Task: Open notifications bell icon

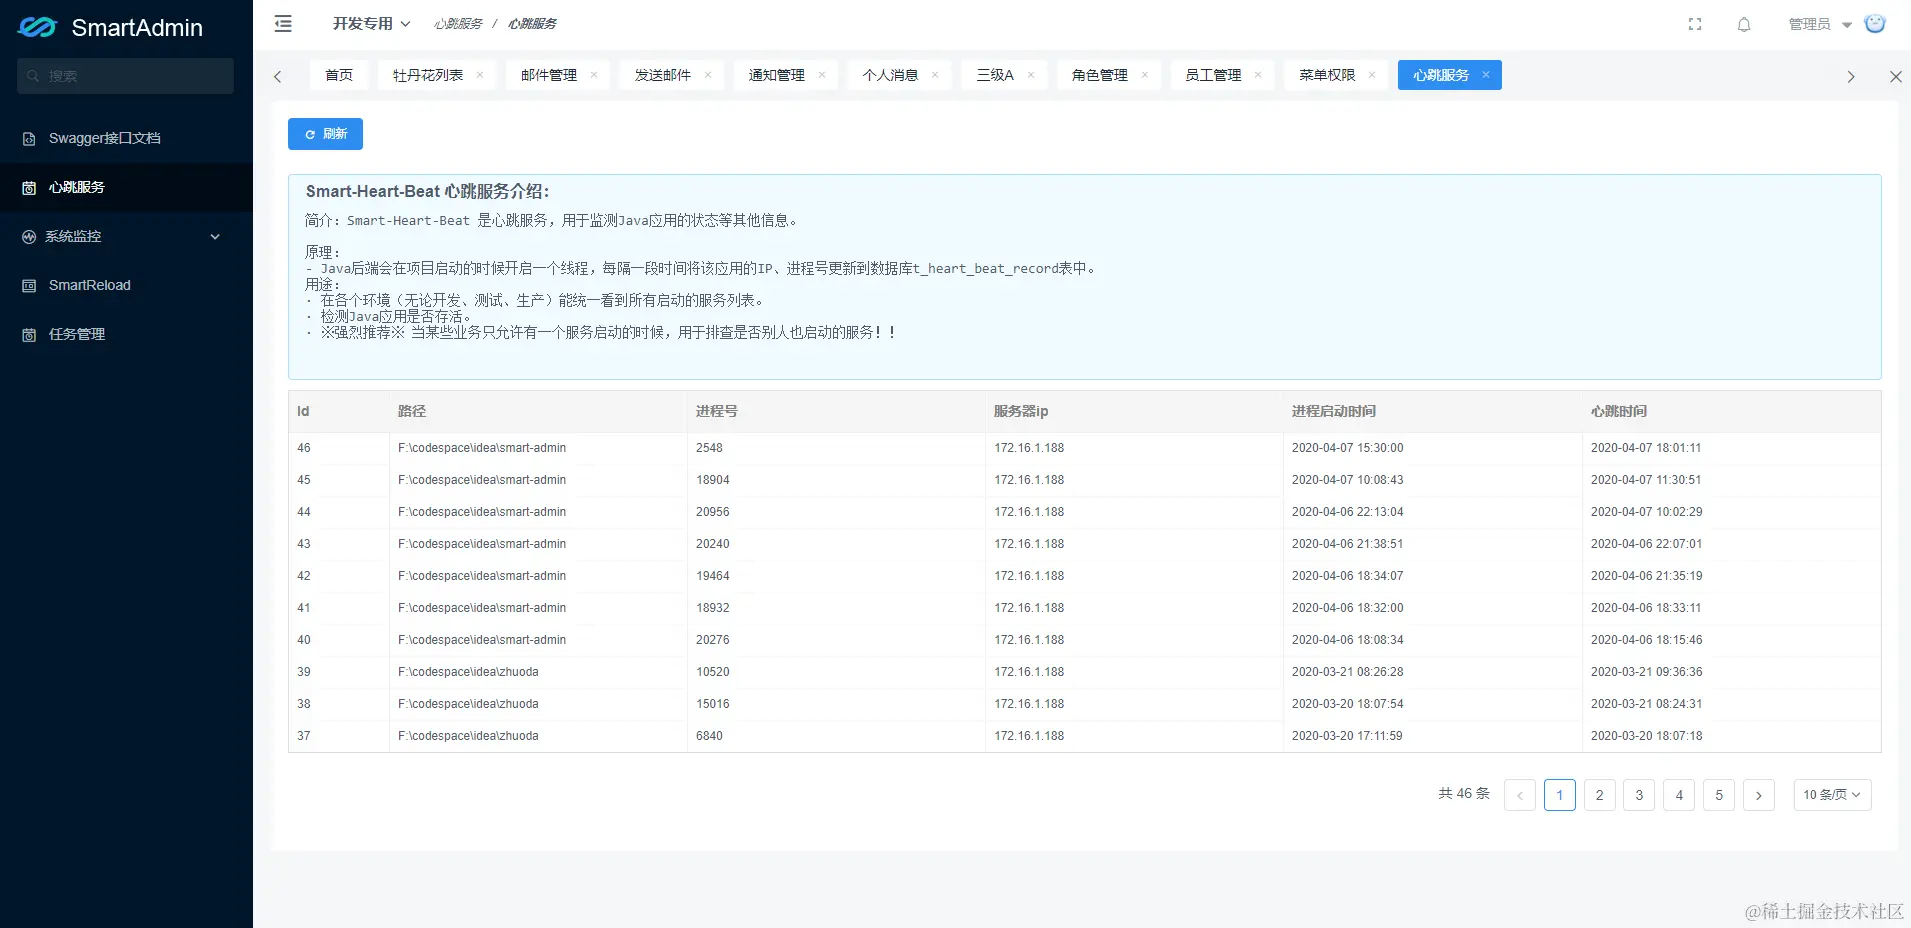Action: [1744, 24]
